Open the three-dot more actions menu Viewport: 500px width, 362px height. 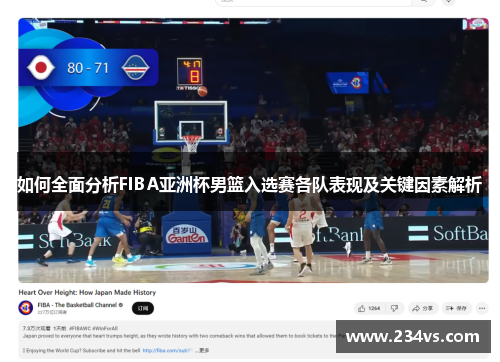point(482,308)
